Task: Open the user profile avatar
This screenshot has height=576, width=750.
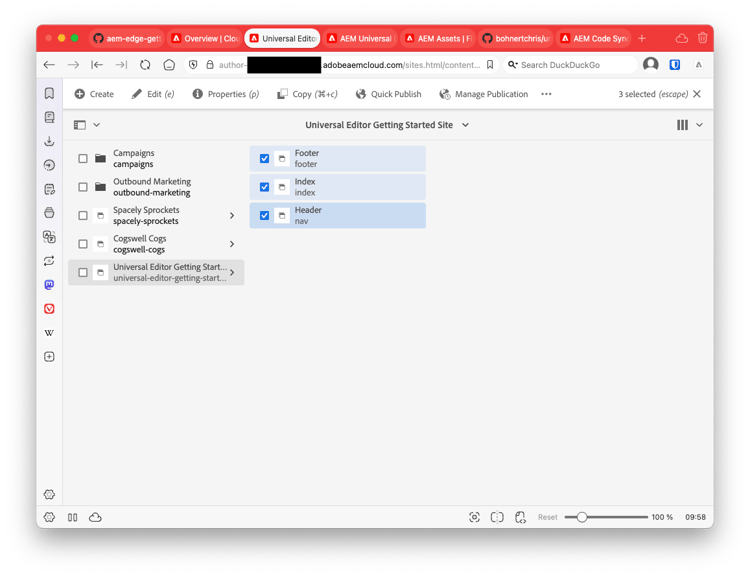Action: tap(651, 64)
